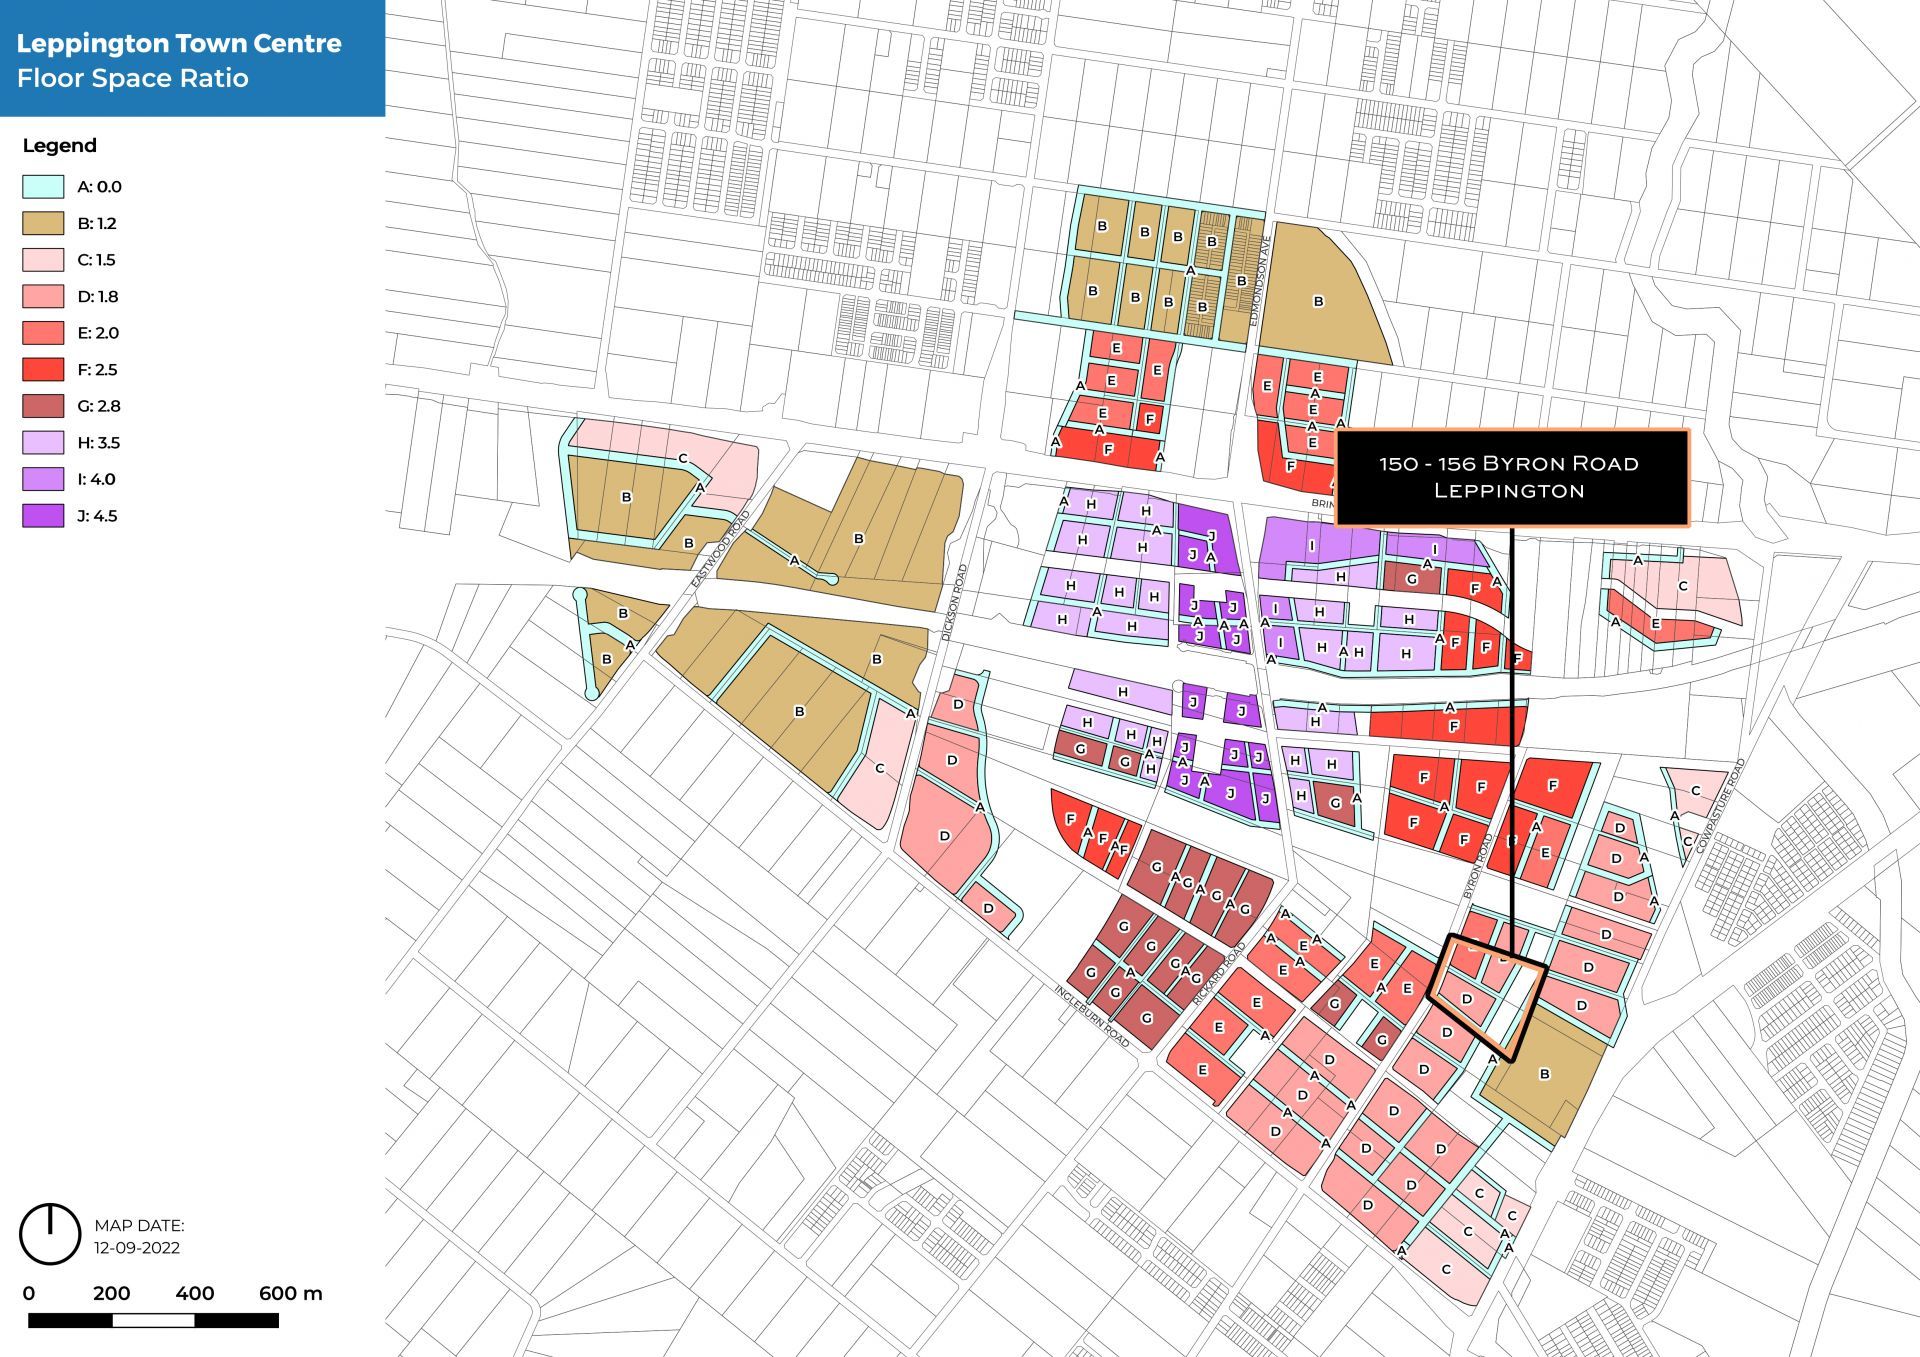The width and height of the screenshot is (1920, 1357).
Task: Click the F: 2.5 red legend swatch
Action: coord(43,370)
